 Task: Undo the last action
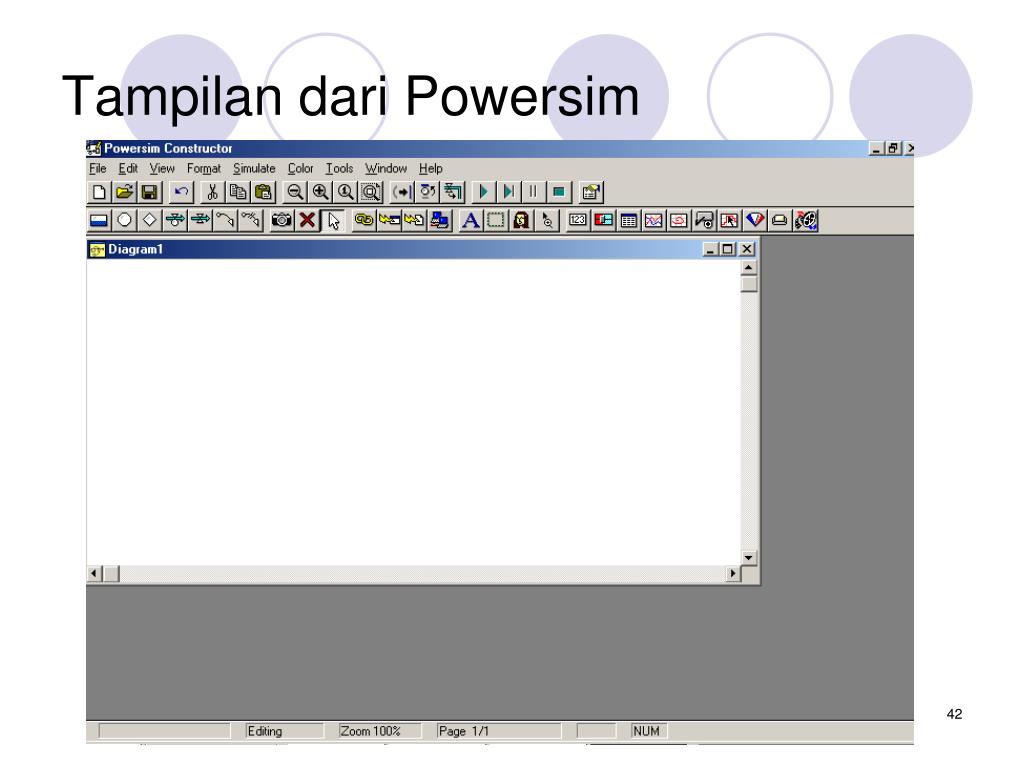181,192
